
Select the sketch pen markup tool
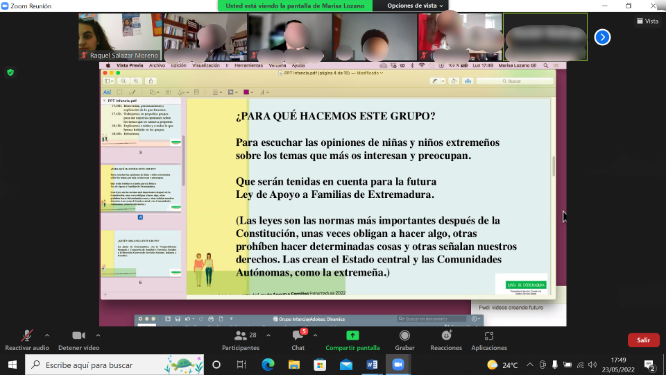tap(132, 92)
